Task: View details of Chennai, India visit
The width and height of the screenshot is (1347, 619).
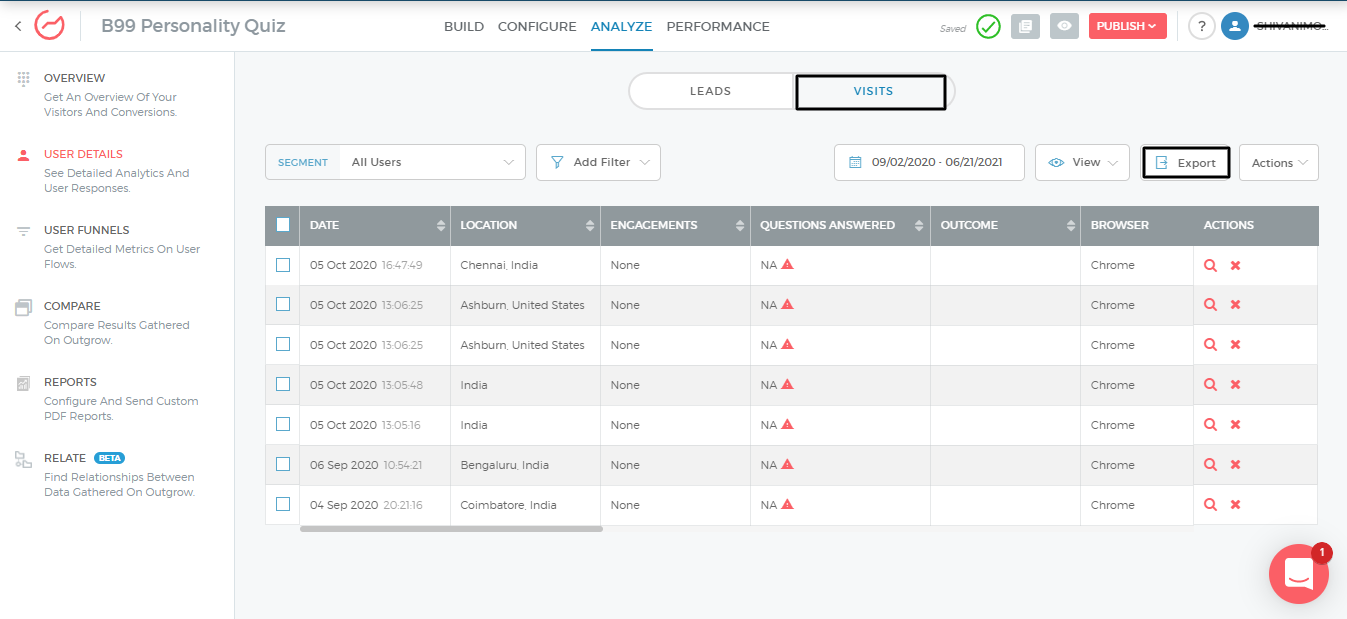Action: point(1210,265)
